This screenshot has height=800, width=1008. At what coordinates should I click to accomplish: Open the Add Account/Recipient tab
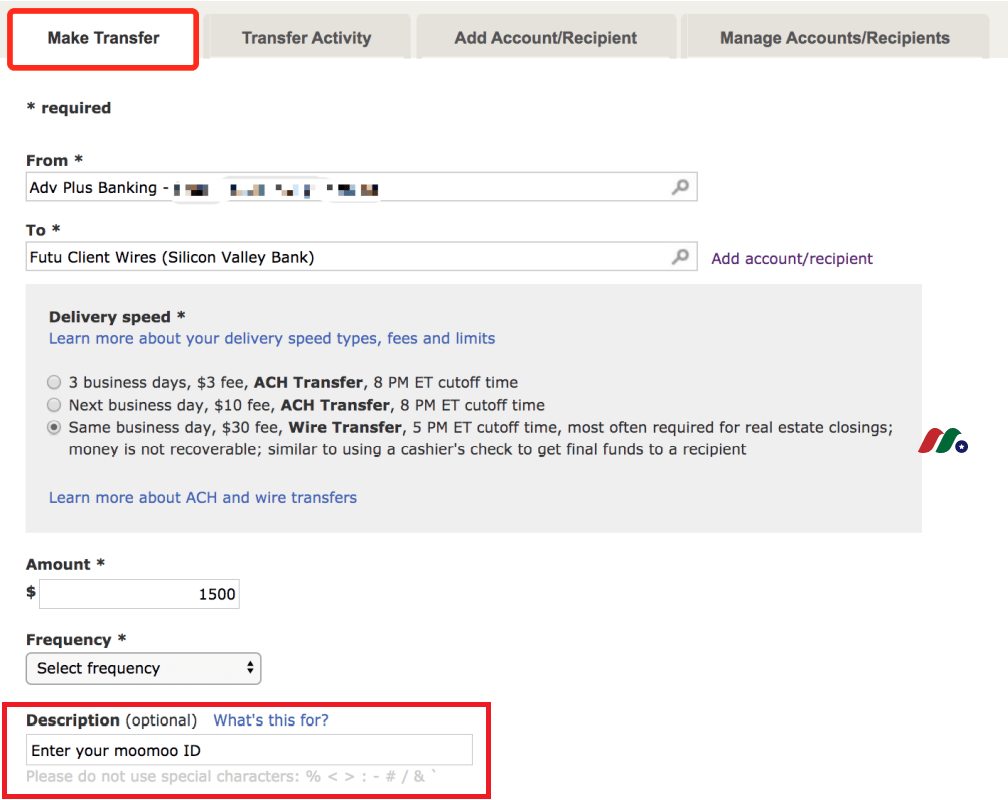click(x=546, y=38)
